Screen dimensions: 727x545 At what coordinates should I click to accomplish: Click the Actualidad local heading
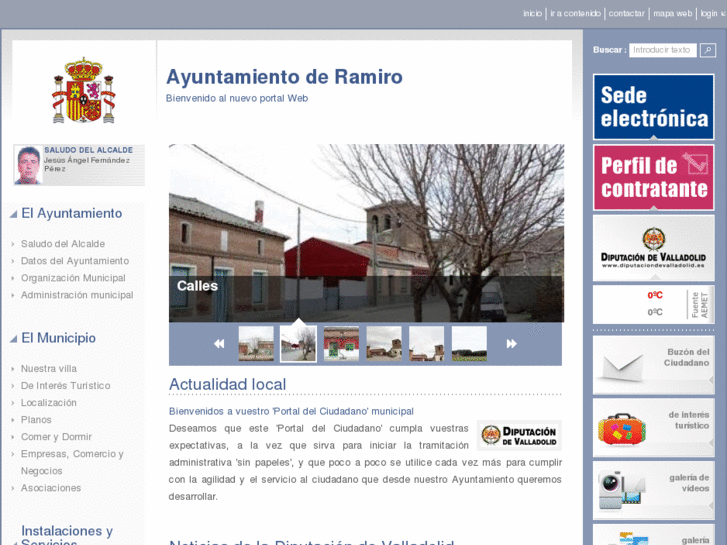pyautogui.click(x=227, y=384)
